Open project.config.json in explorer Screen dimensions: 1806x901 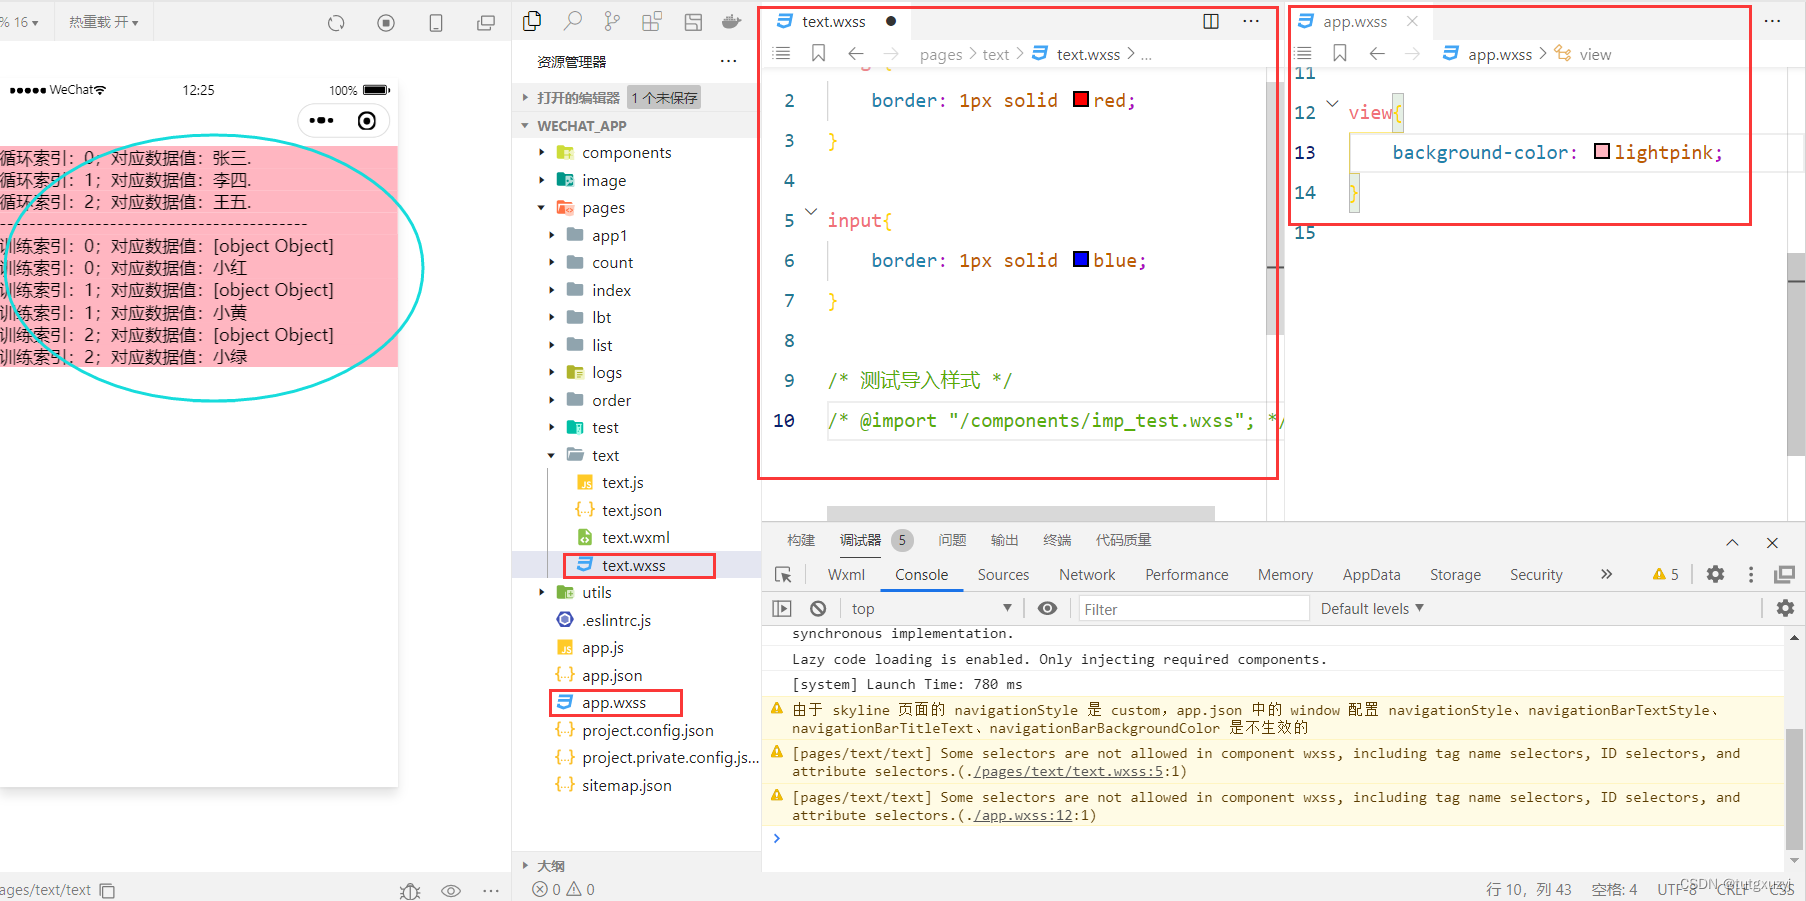tap(647, 730)
